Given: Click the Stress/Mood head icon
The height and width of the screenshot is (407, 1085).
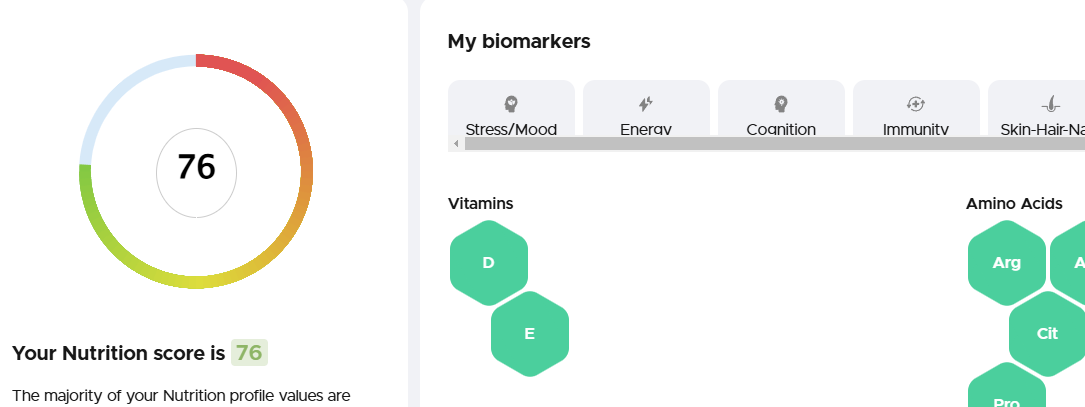Looking at the screenshot, I should point(511,103).
